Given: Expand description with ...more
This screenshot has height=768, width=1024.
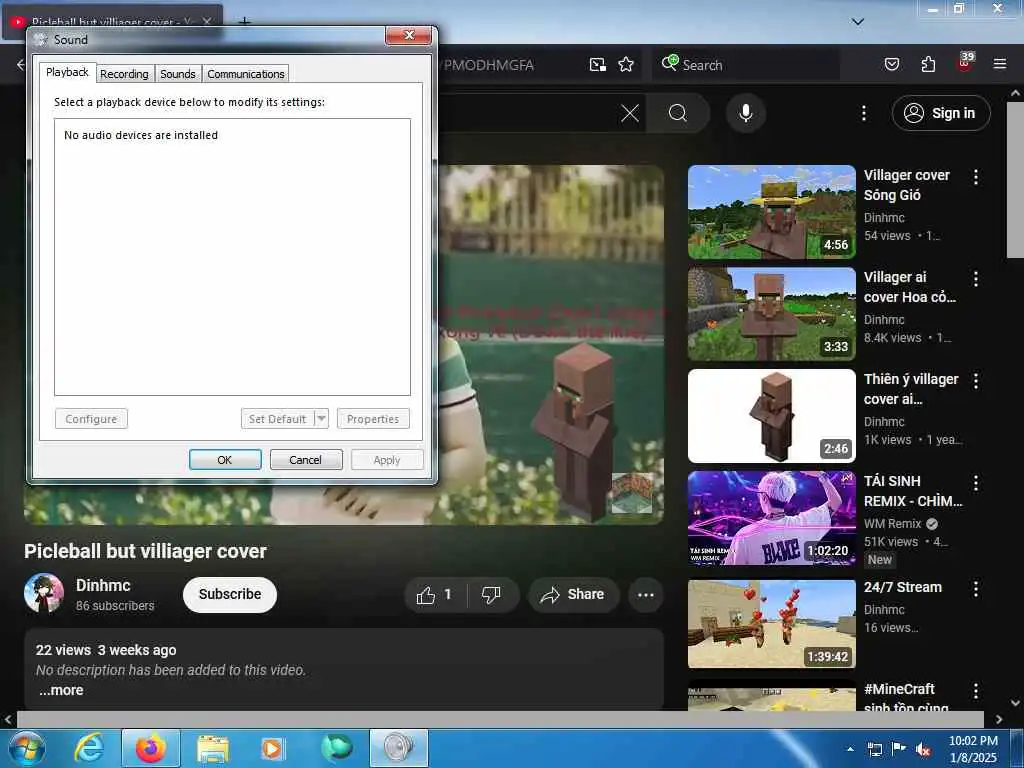Looking at the screenshot, I should tap(61, 690).
